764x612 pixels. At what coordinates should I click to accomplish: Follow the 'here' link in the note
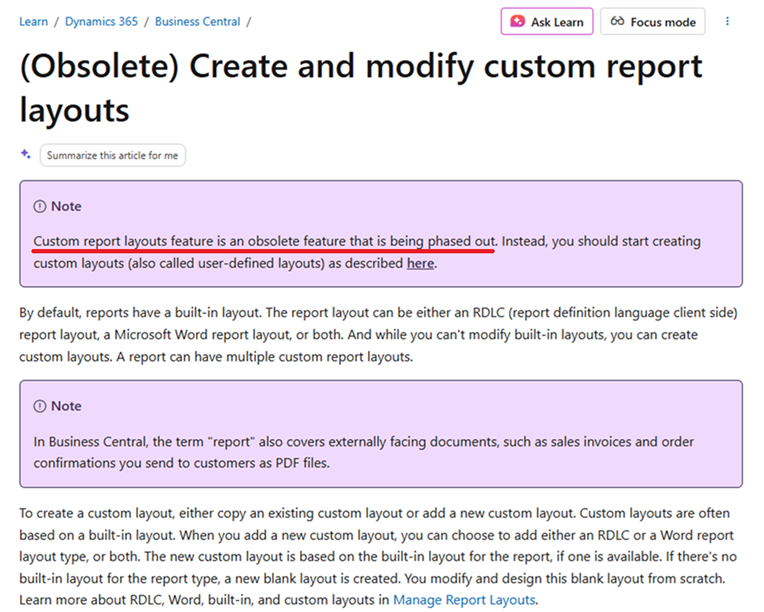coord(420,264)
